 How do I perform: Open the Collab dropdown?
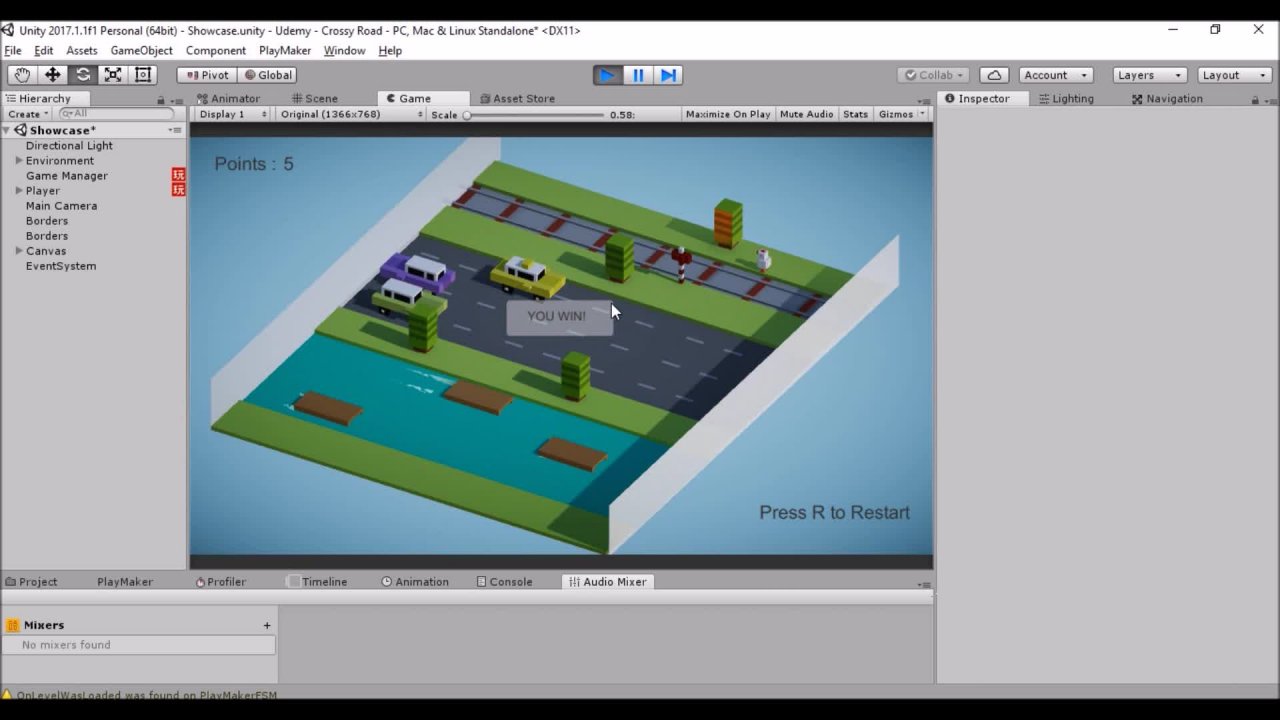(x=934, y=75)
